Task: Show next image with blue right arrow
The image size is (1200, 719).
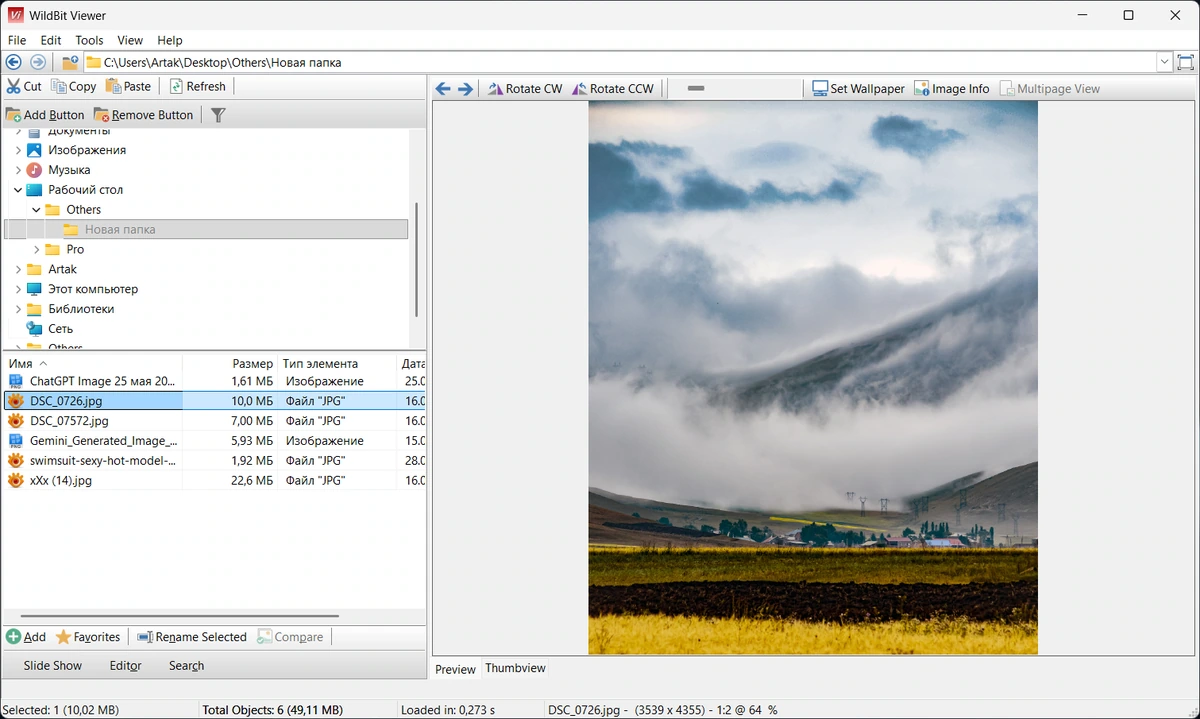Action: click(x=465, y=89)
